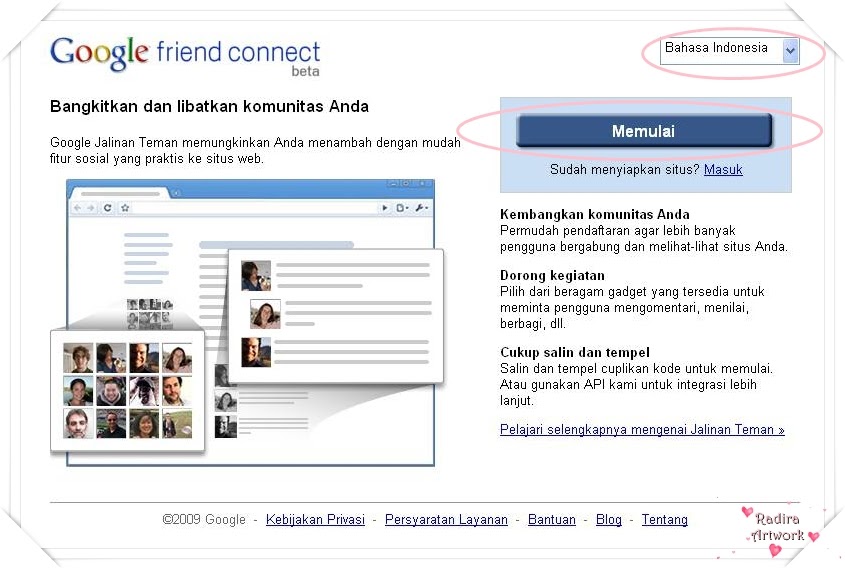The width and height of the screenshot is (845, 569).
Task: Select the text Cukup salin dan tempel
Action: 574,352
